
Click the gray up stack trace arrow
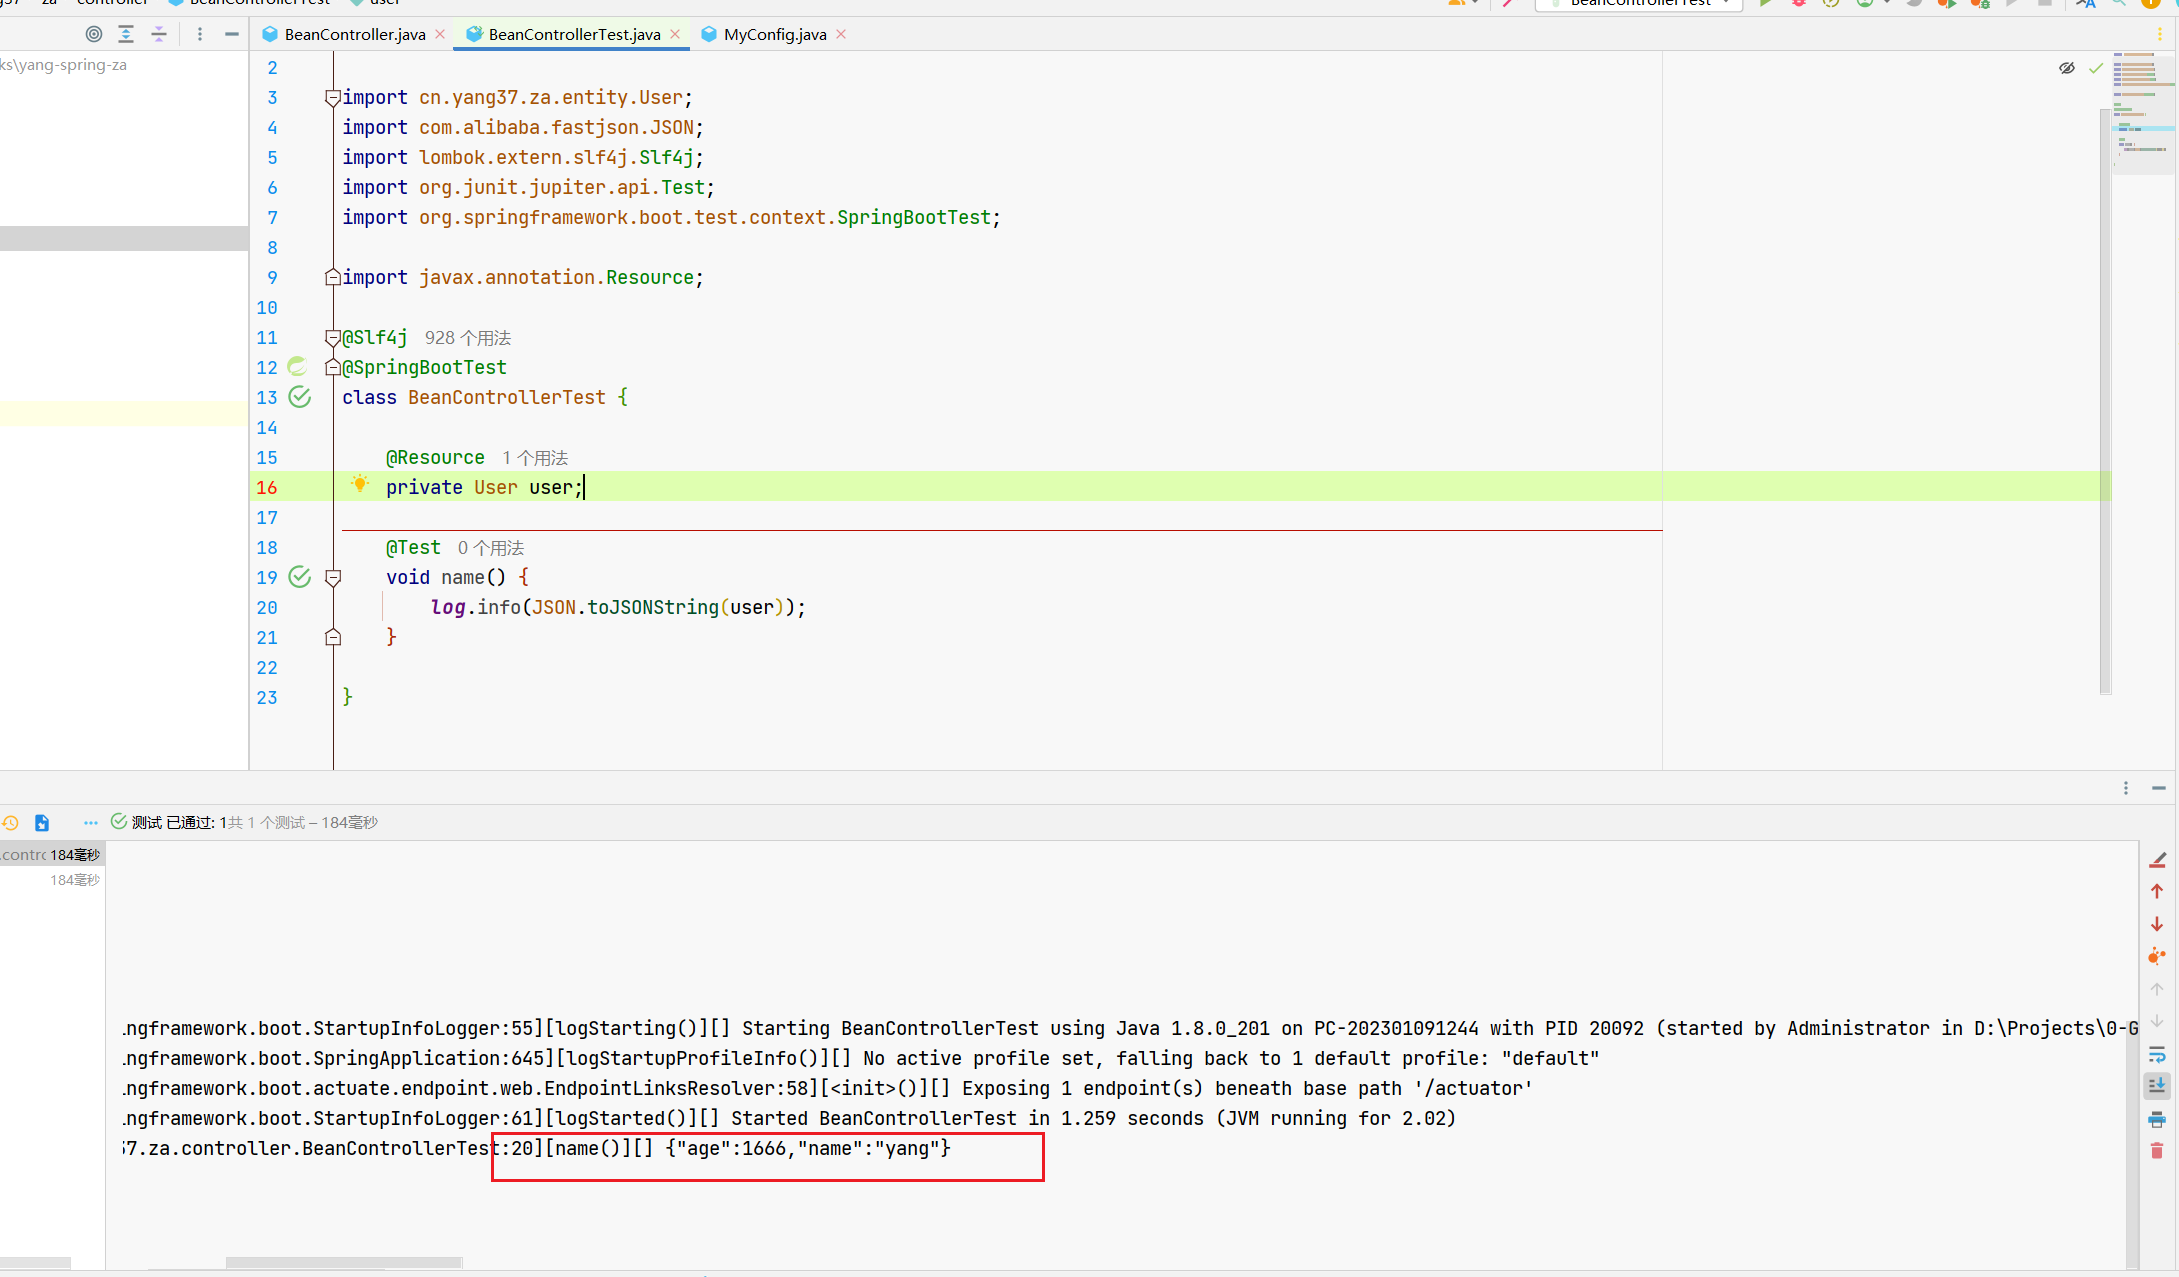2157,989
